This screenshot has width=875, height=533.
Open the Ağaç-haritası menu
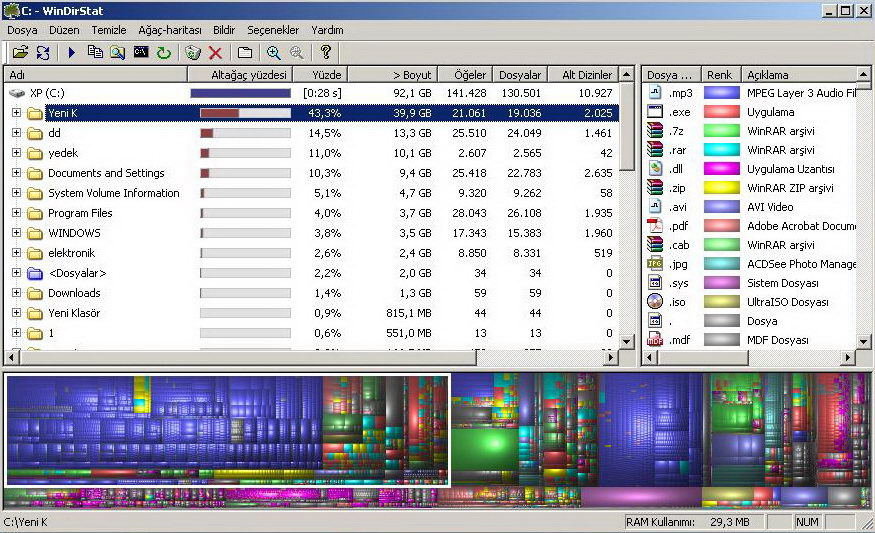[170, 30]
